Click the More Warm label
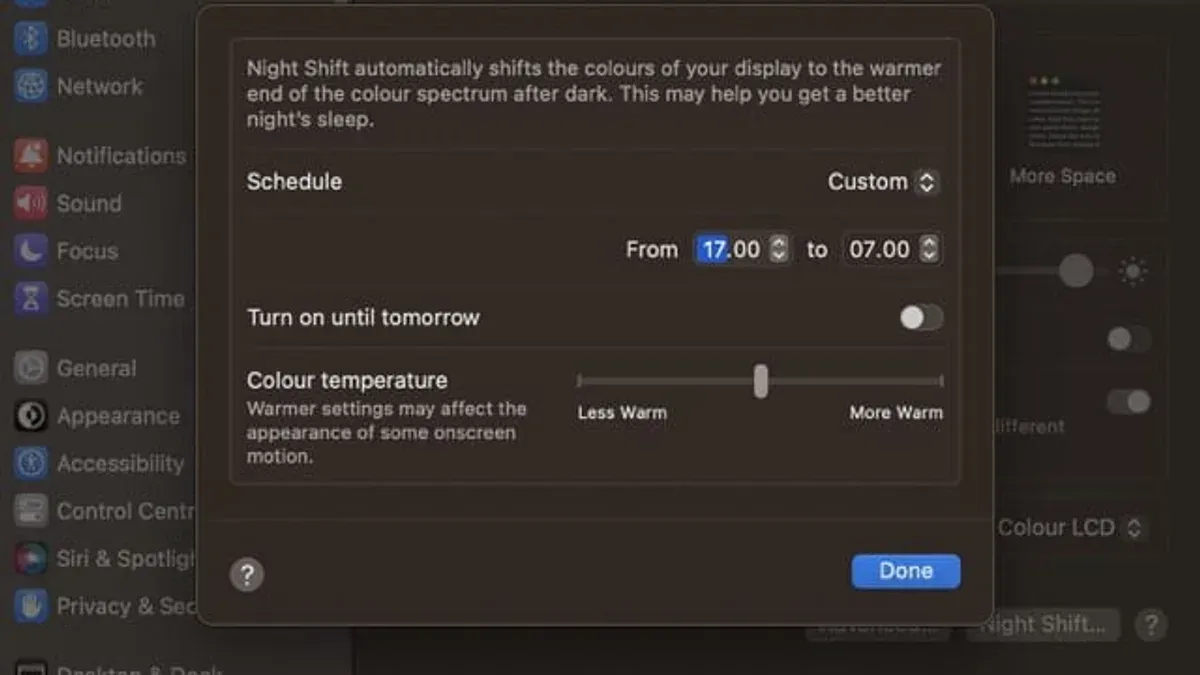Image resolution: width=1200 pixels, height=675 pixels. (x=896, y=412)
